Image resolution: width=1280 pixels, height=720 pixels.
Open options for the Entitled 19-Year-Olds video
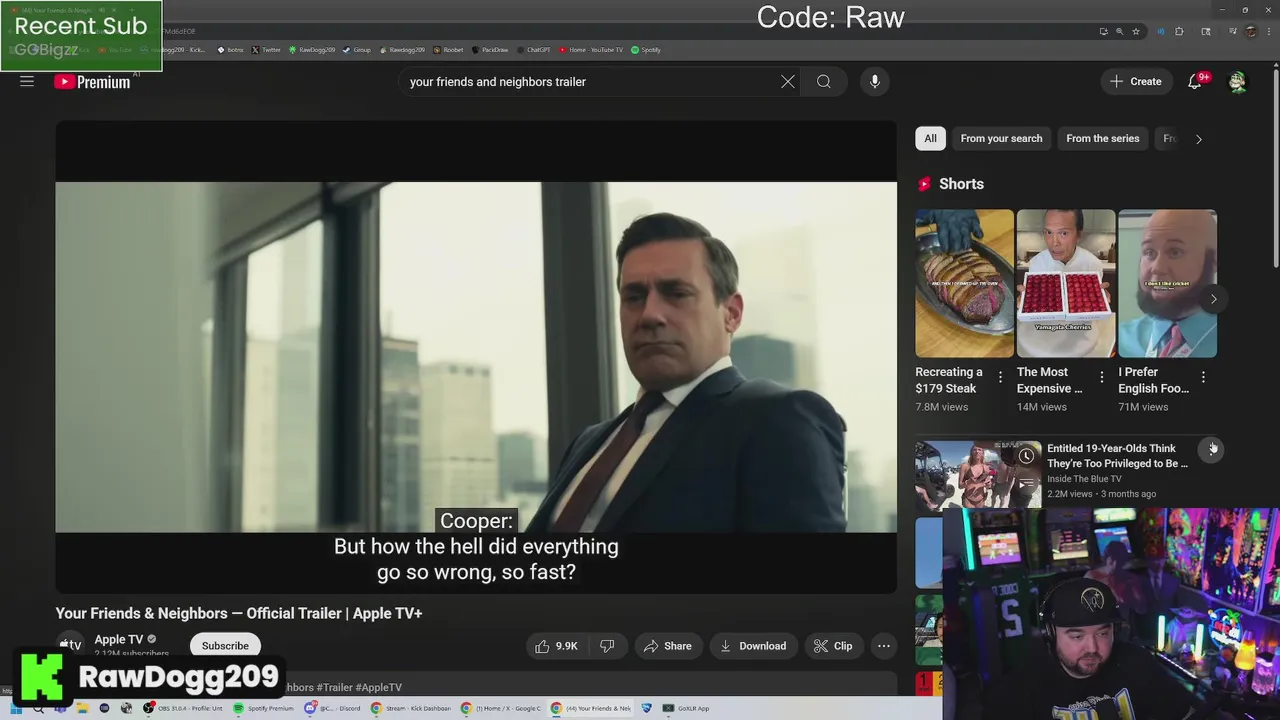pyautogui.click(x=1213, y=449)
